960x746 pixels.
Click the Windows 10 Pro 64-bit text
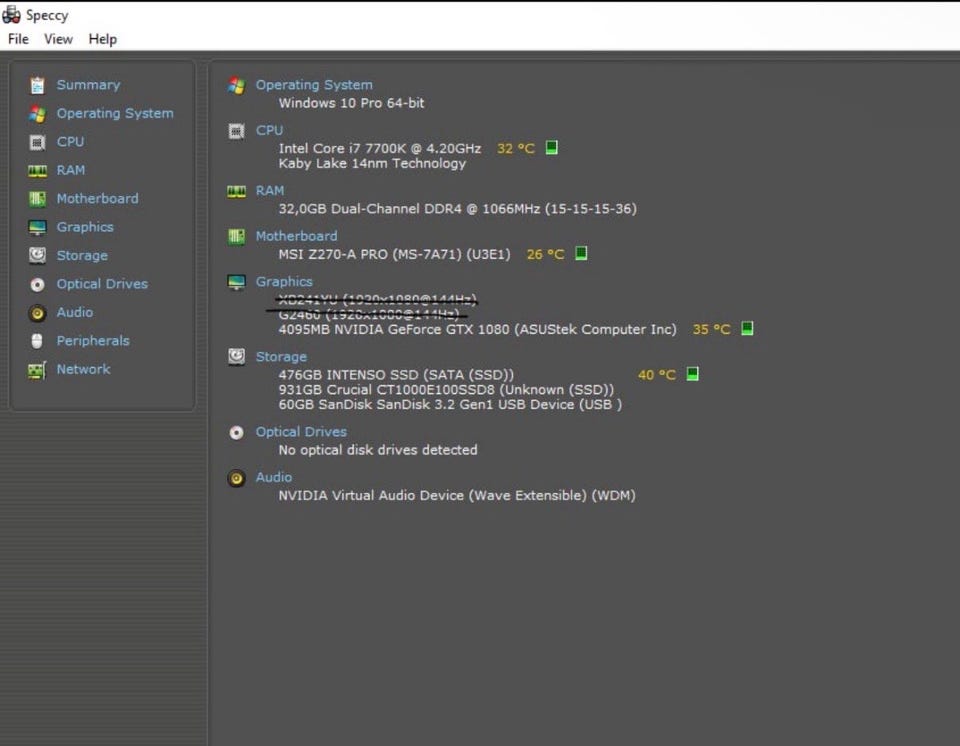click(x=351, y=103)
